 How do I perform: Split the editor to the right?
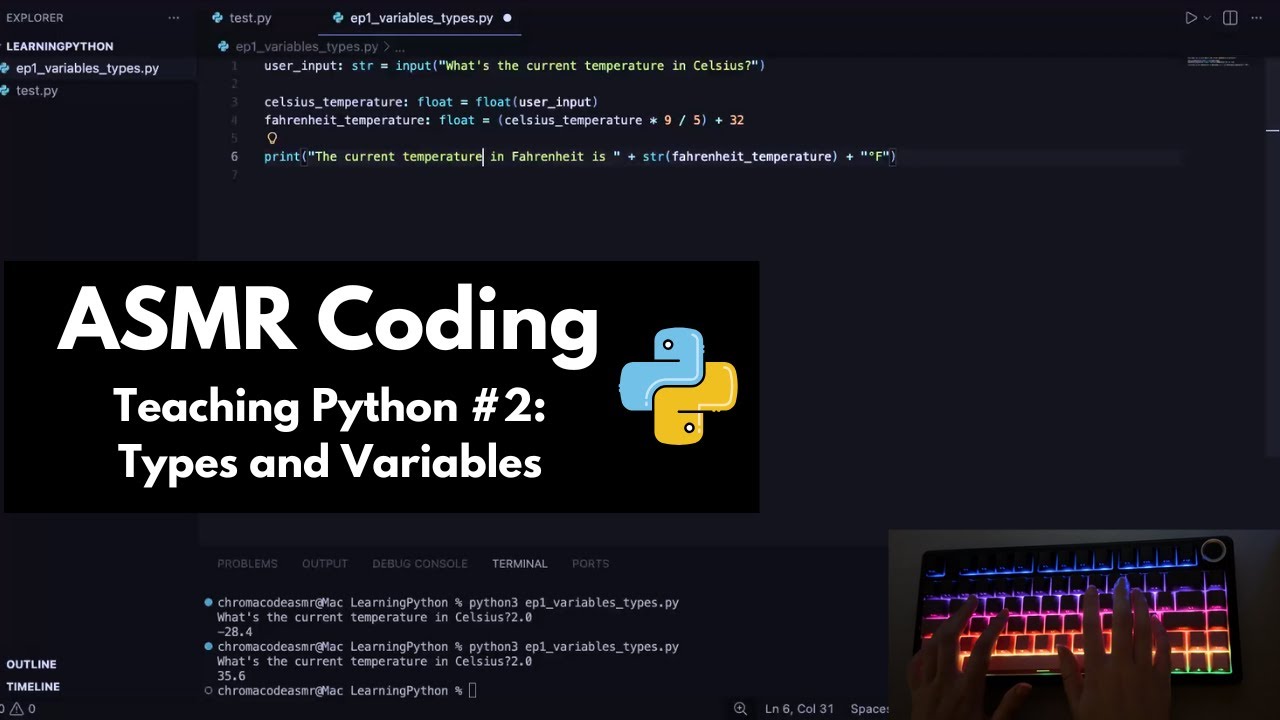[1230, 18]
